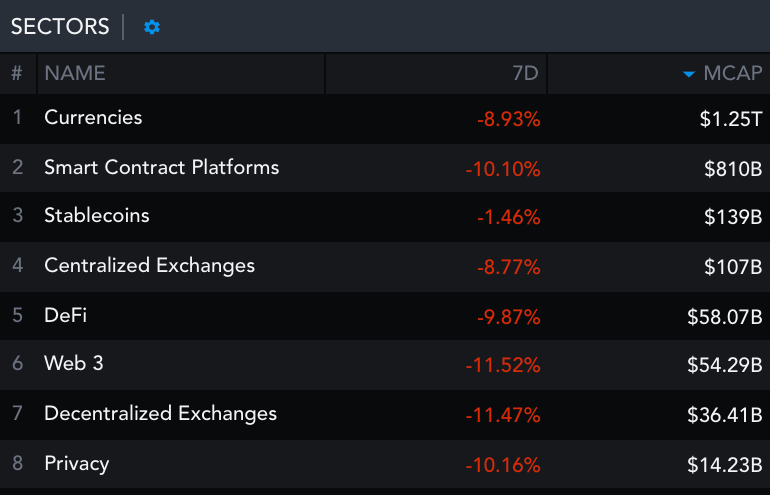Sort by the NAME column header
The image size is (770, 495).
tap(75, 74)
